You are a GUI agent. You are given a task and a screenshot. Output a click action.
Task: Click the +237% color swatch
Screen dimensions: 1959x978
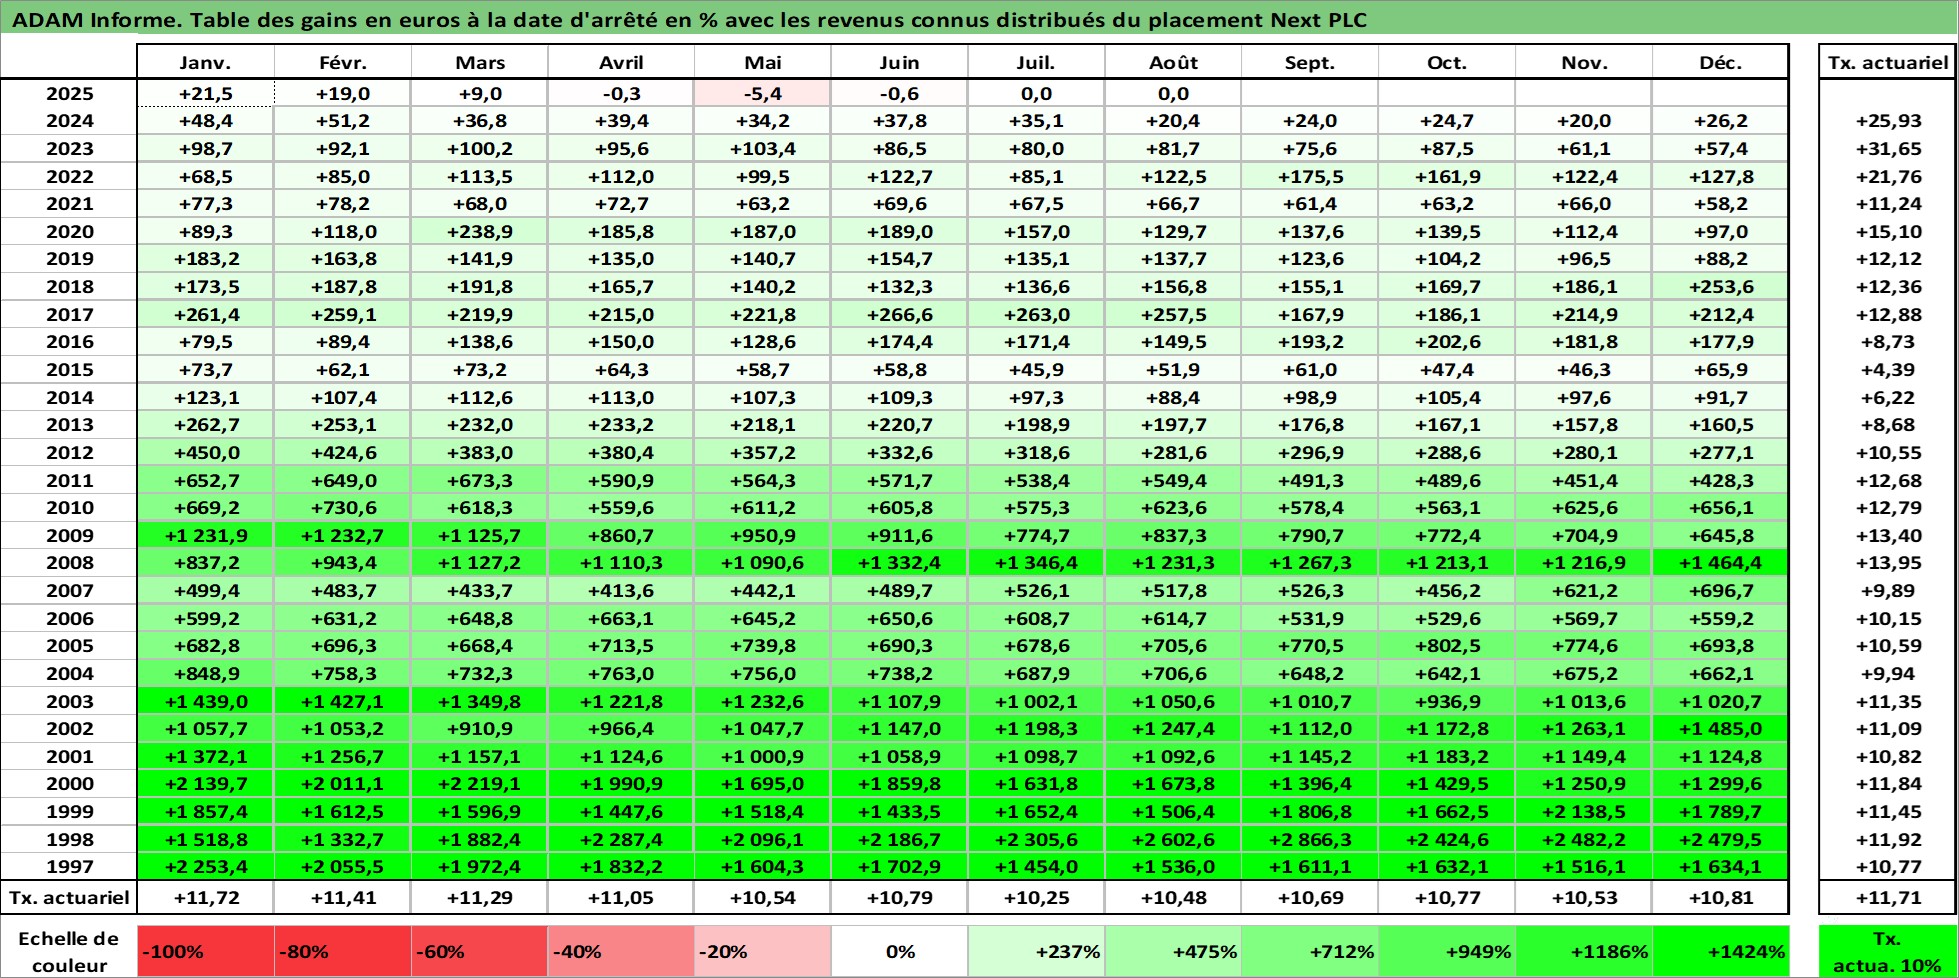click(1036, 952)
